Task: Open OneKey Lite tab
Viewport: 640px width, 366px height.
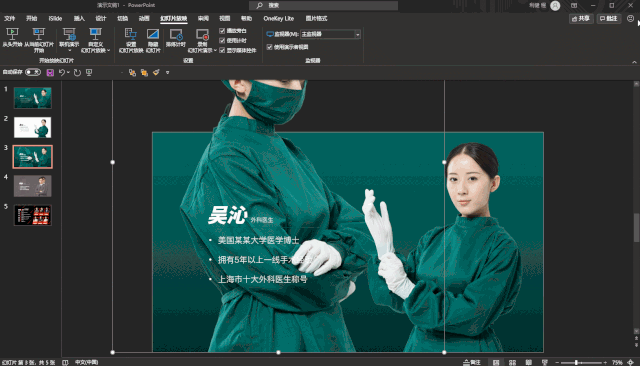Action: point(278,18)
